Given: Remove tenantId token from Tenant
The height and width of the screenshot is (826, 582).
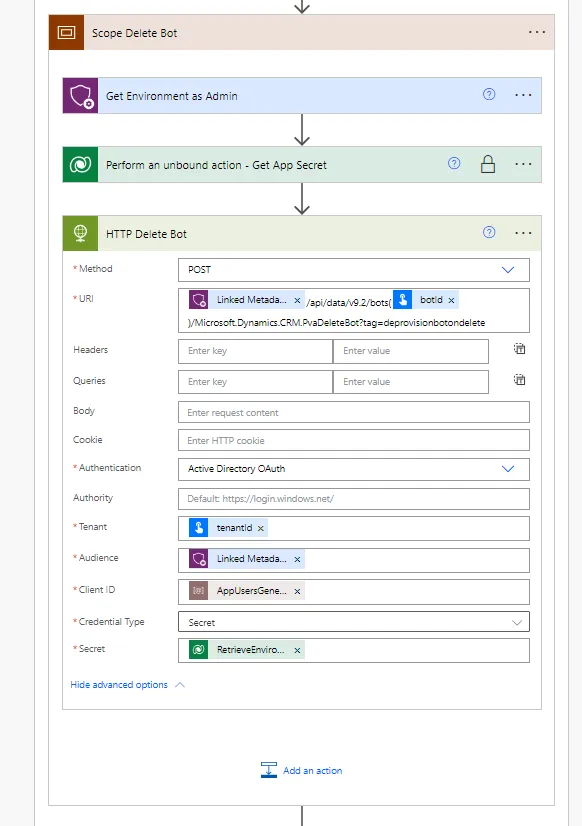Looking at the screenshot, I should pyautogui.click(x=260, y=528).
